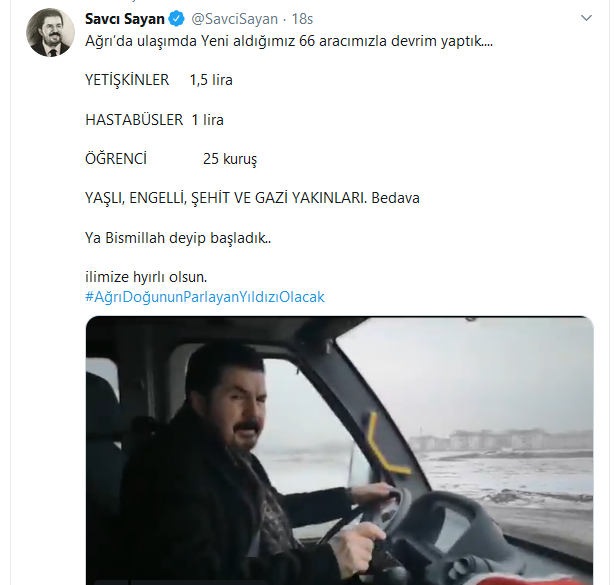The image size is (614, 585).
Task: Play the embedded video of the driver
Action: (339, 450)
